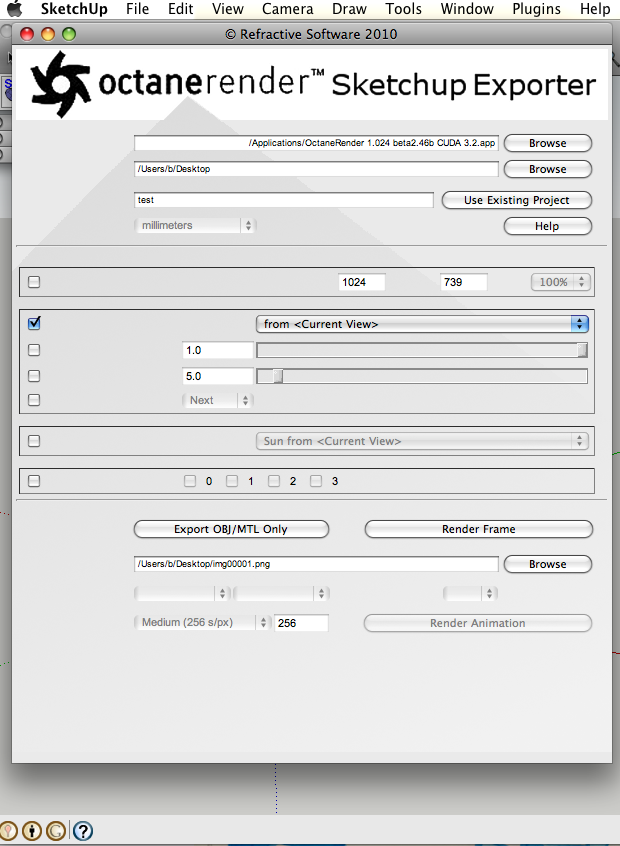
Task: Minimize exporter window with the yellow button
Action: (48, 35)
